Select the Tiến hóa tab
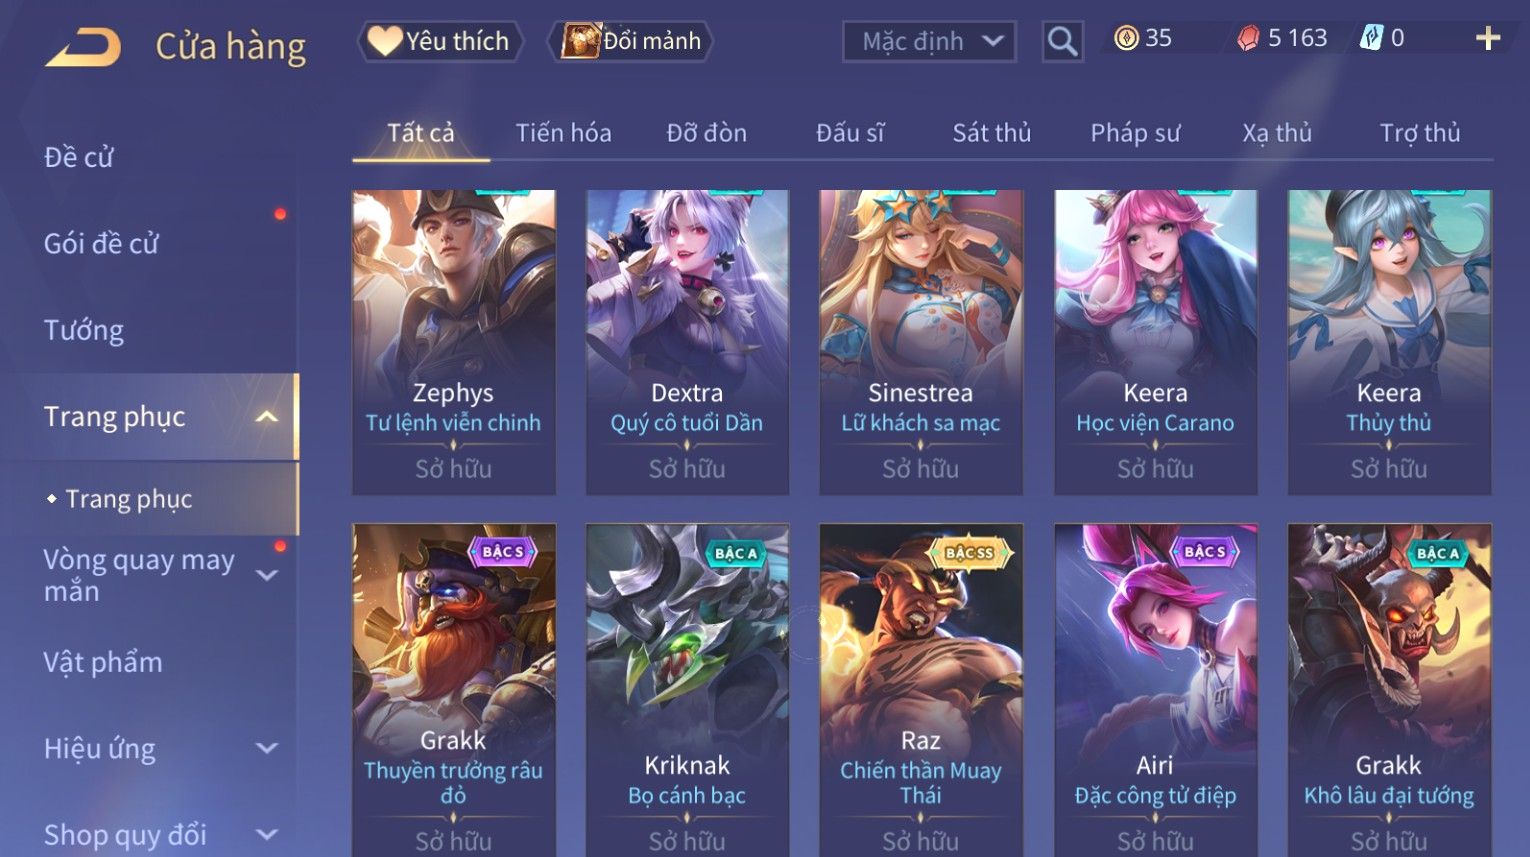The image size is (1530, 857). 563,133
